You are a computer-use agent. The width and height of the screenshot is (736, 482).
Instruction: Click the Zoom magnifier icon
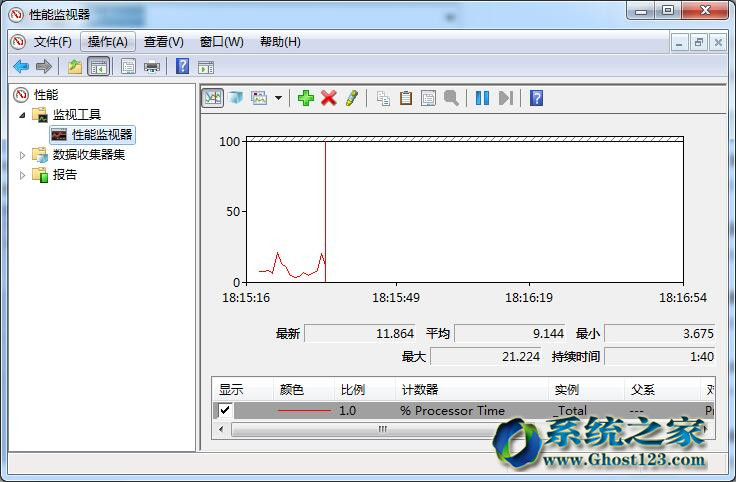tap(451, 98)
